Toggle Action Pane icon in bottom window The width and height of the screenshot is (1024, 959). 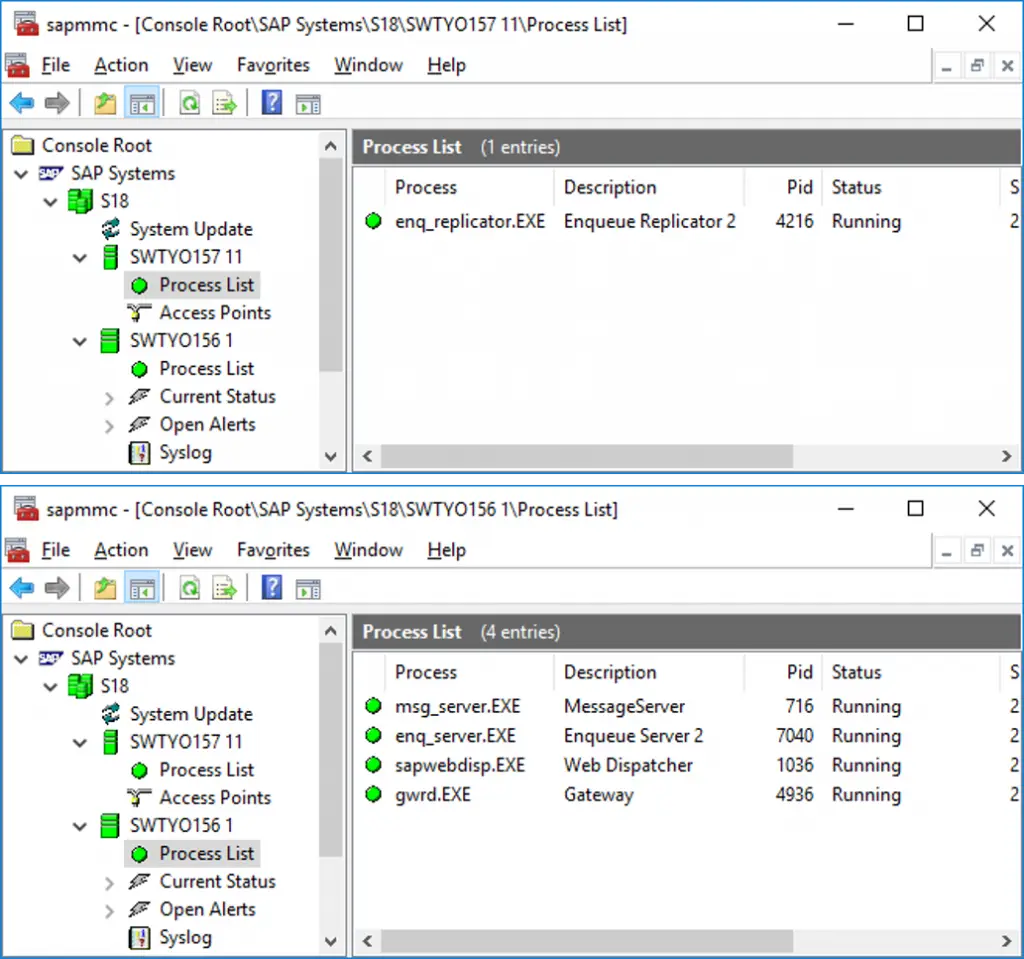click(308, 588)
